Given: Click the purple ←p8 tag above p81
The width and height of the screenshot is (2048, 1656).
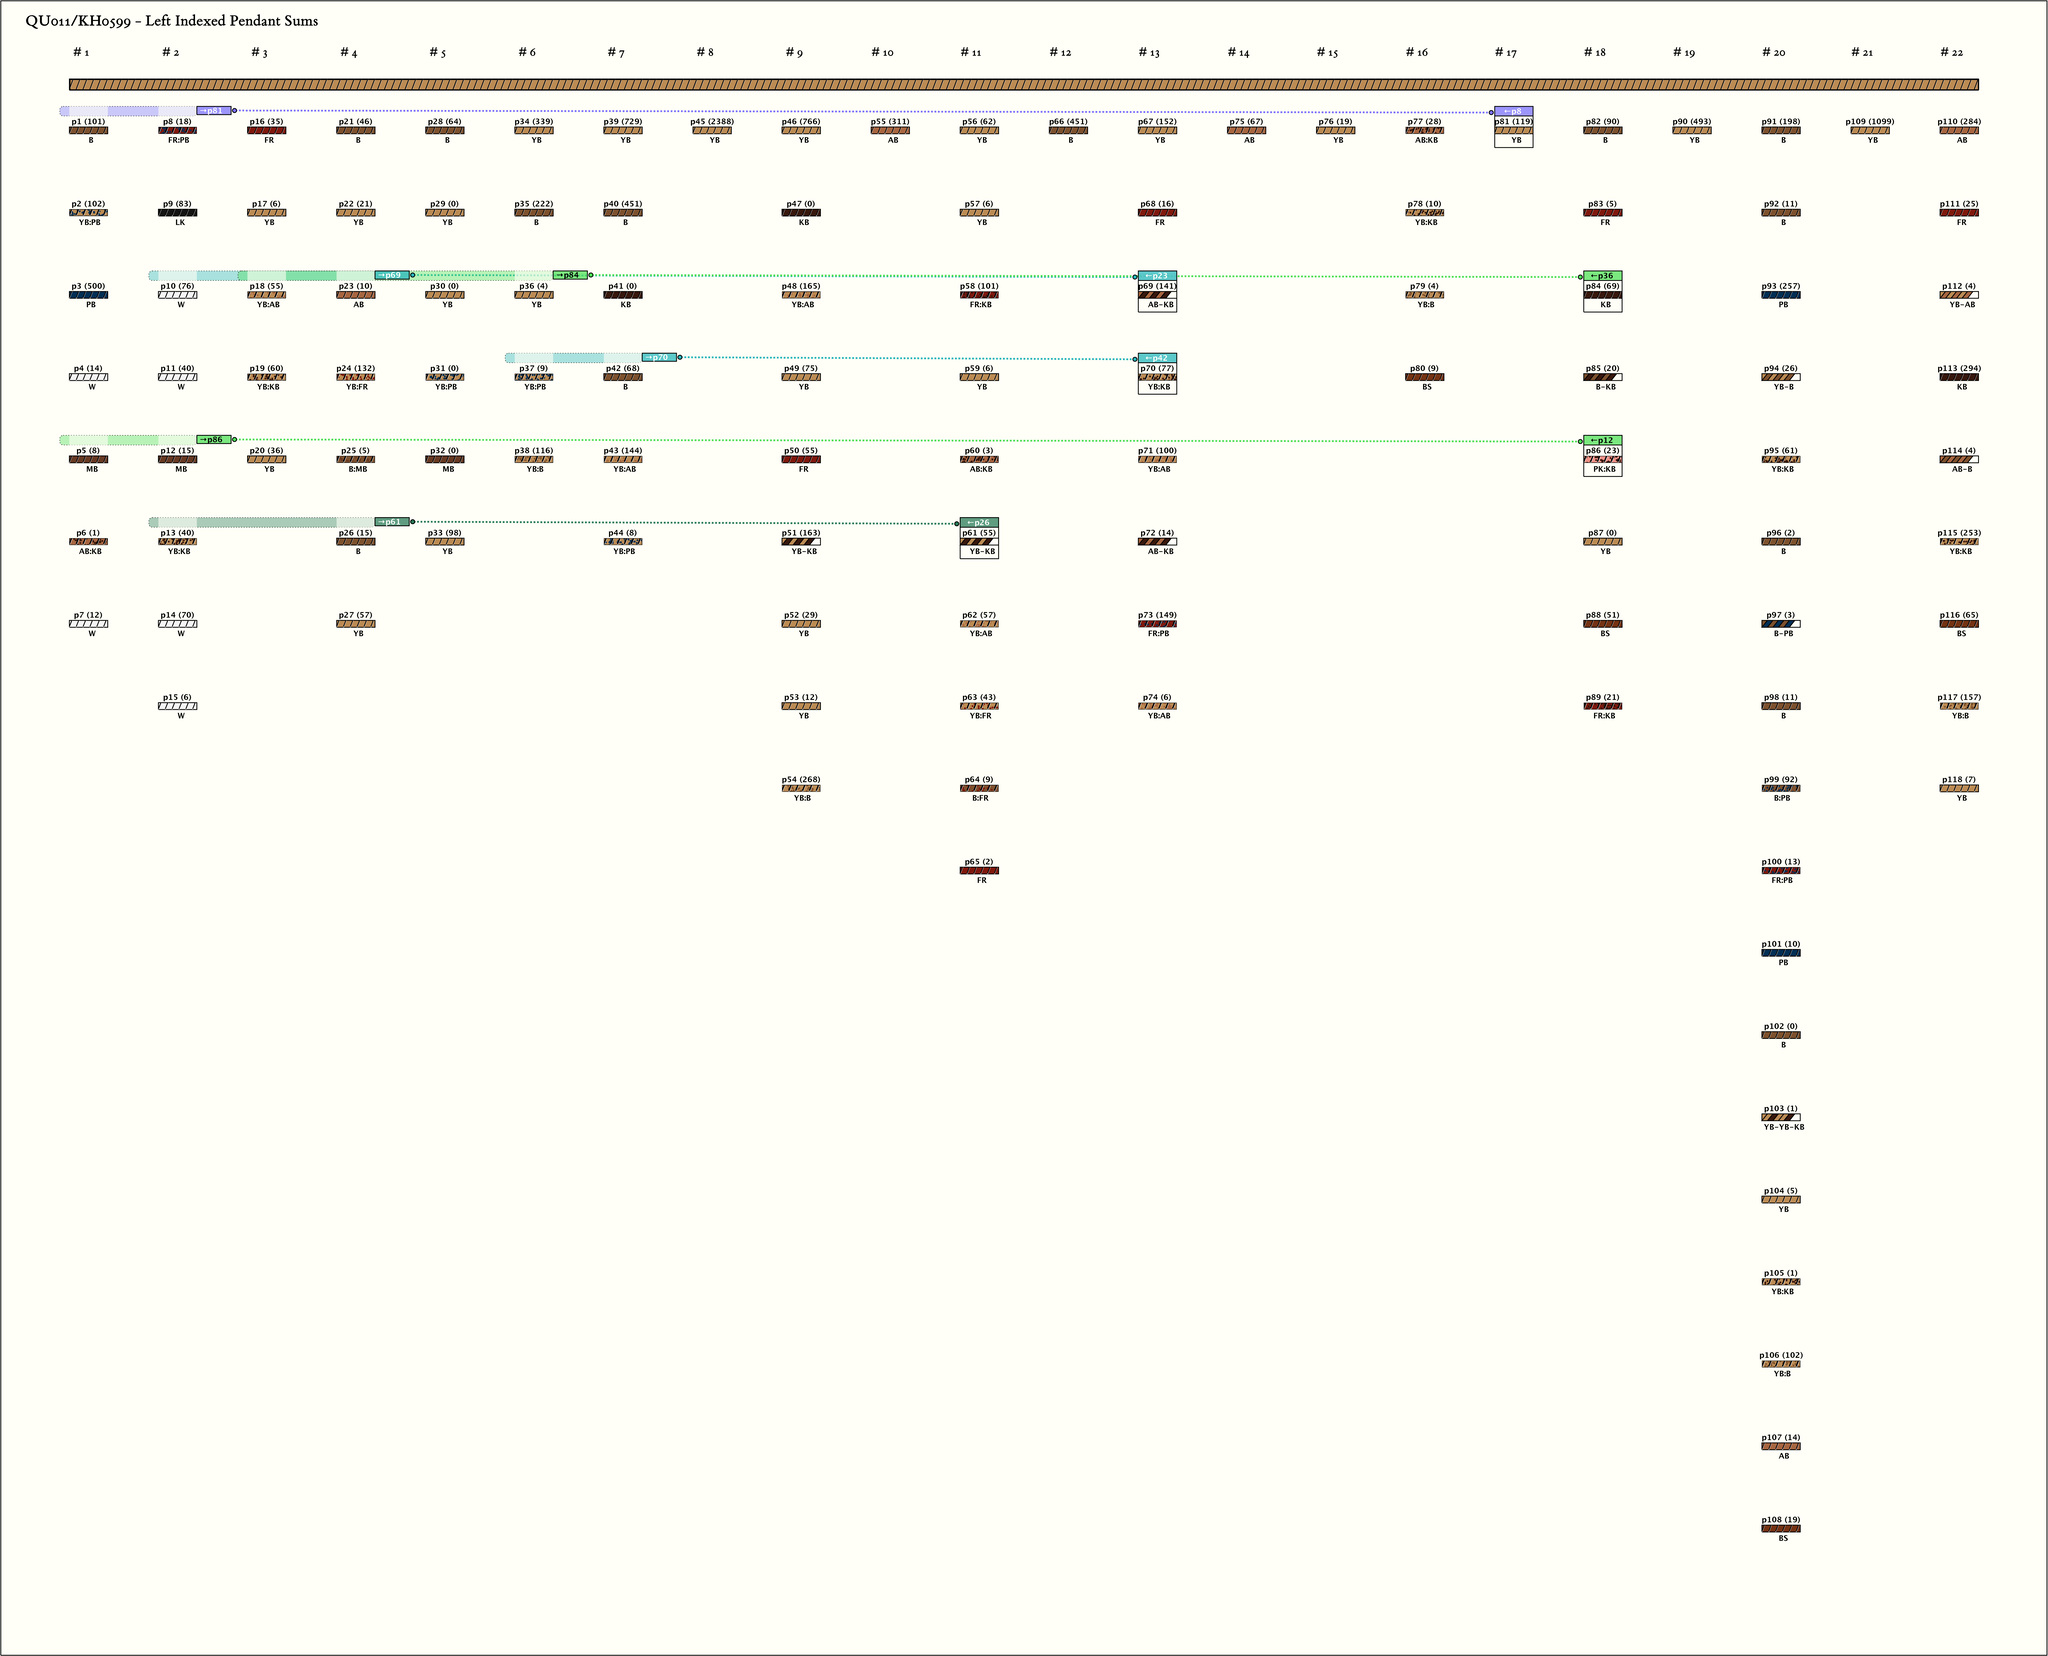Looking at the screenshot, I should click(1513, 112).
